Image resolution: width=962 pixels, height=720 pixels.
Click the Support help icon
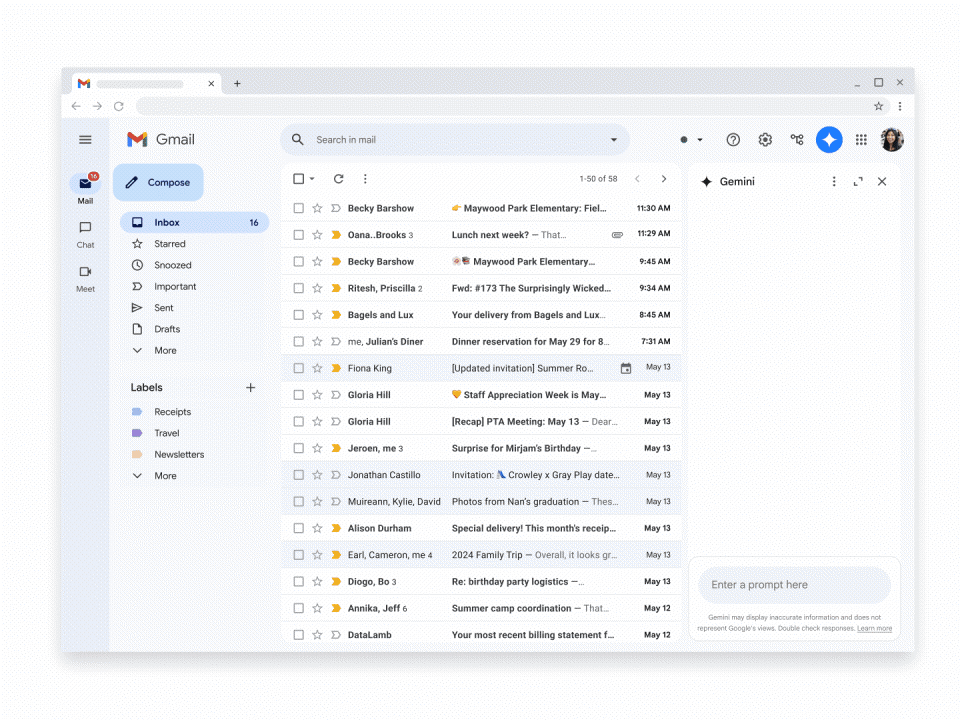pos(733,140)
